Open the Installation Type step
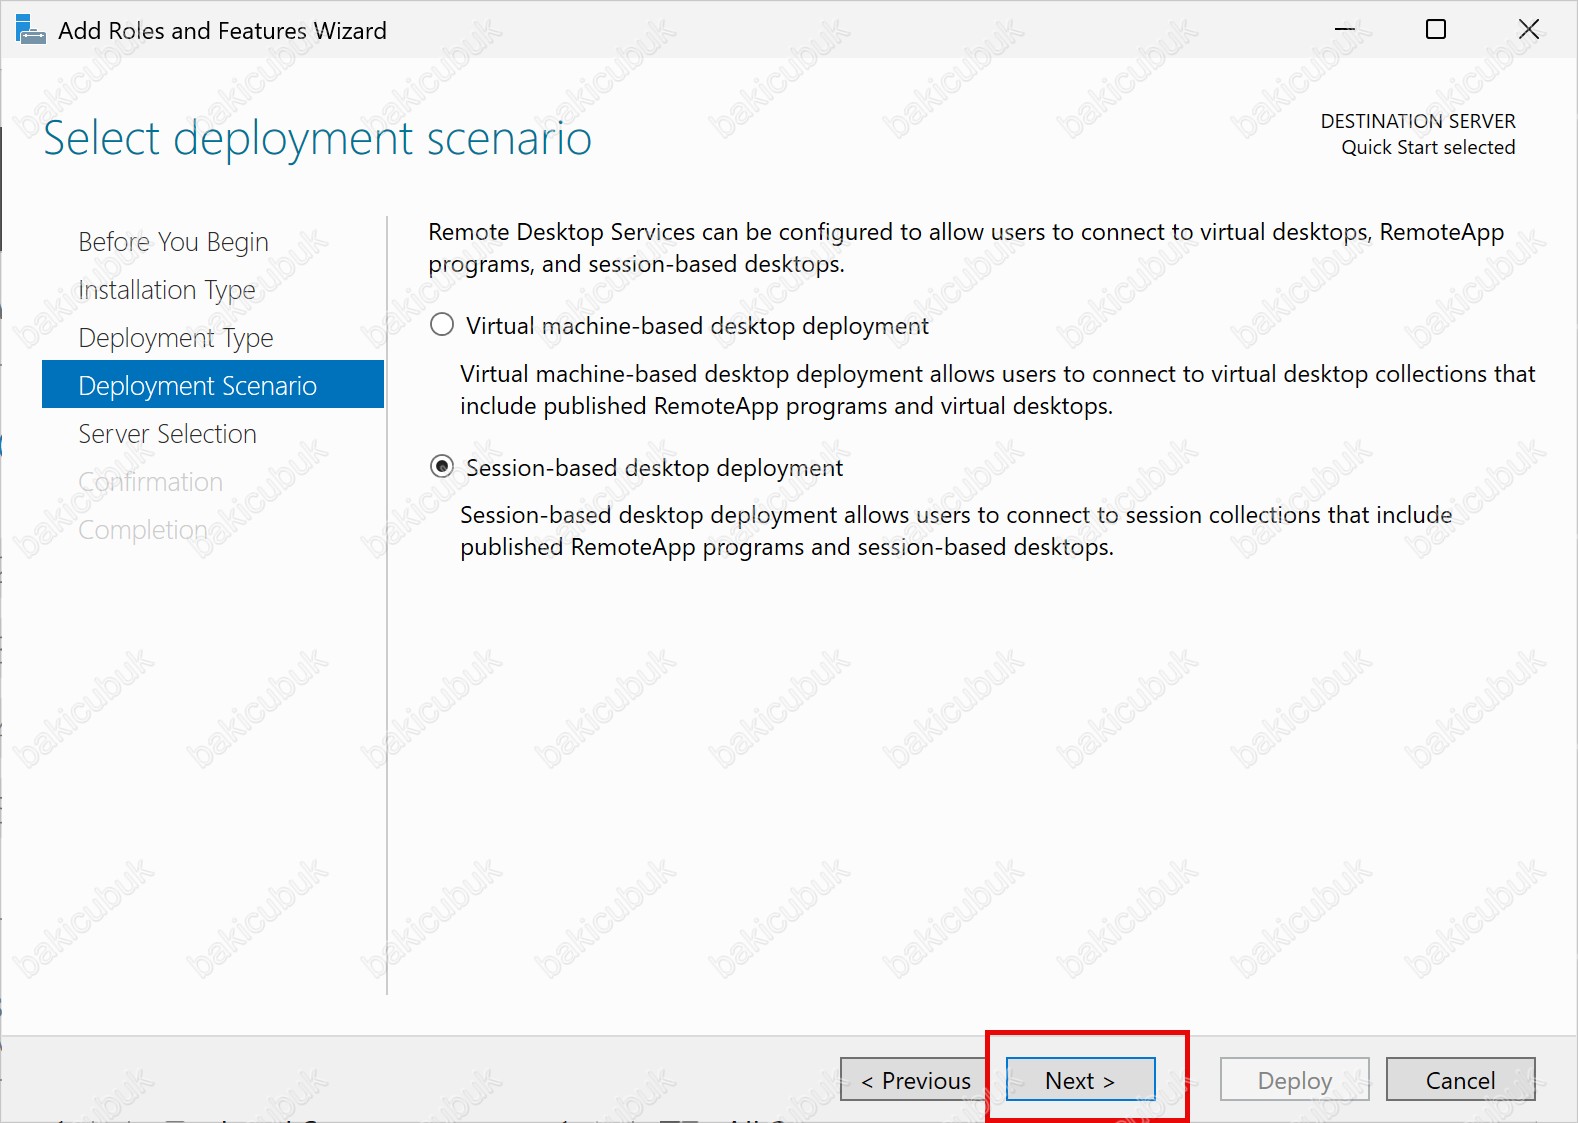Image resolution: width=1578 pixels, height=1123 pixels. [x=167, y=290]
